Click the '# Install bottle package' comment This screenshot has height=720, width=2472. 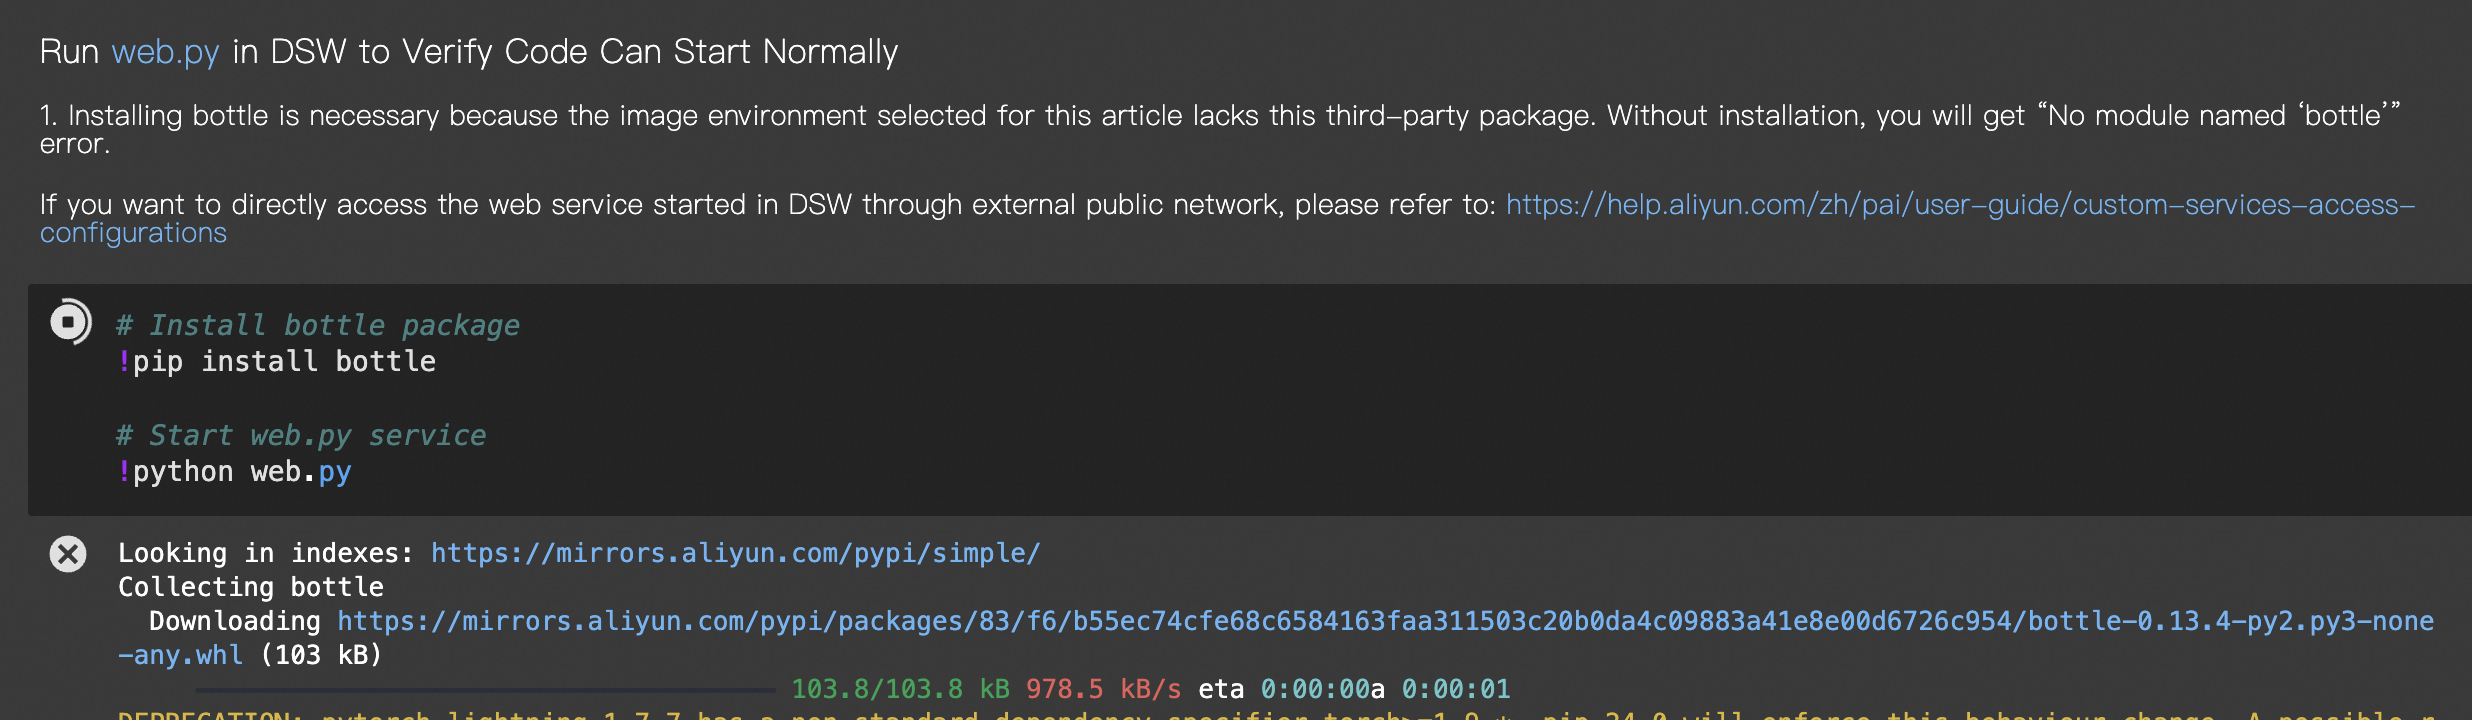[318, 325]
